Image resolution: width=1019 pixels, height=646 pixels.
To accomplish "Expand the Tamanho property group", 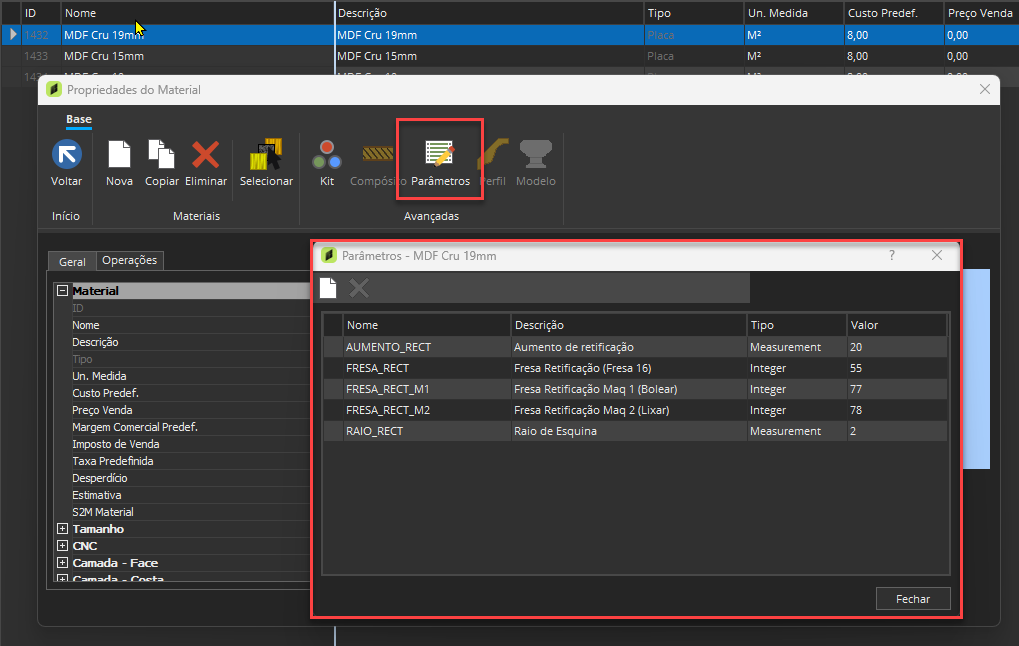I will (62, 529).
